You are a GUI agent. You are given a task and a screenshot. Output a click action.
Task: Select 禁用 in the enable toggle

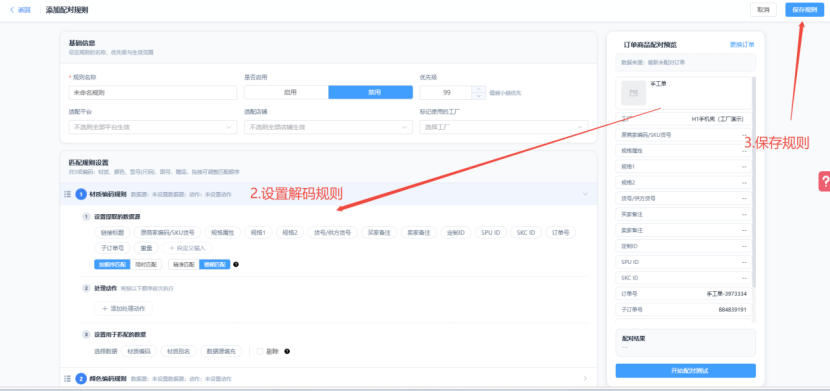point(371,92)
